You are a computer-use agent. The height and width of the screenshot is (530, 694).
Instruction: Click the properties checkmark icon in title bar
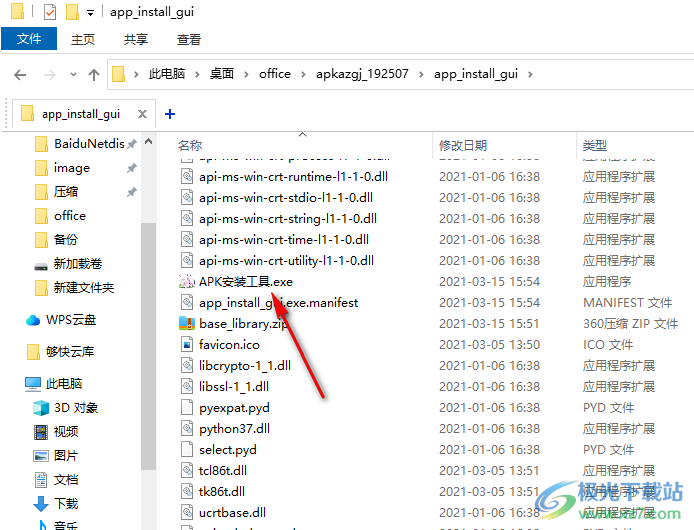point(50,12)
